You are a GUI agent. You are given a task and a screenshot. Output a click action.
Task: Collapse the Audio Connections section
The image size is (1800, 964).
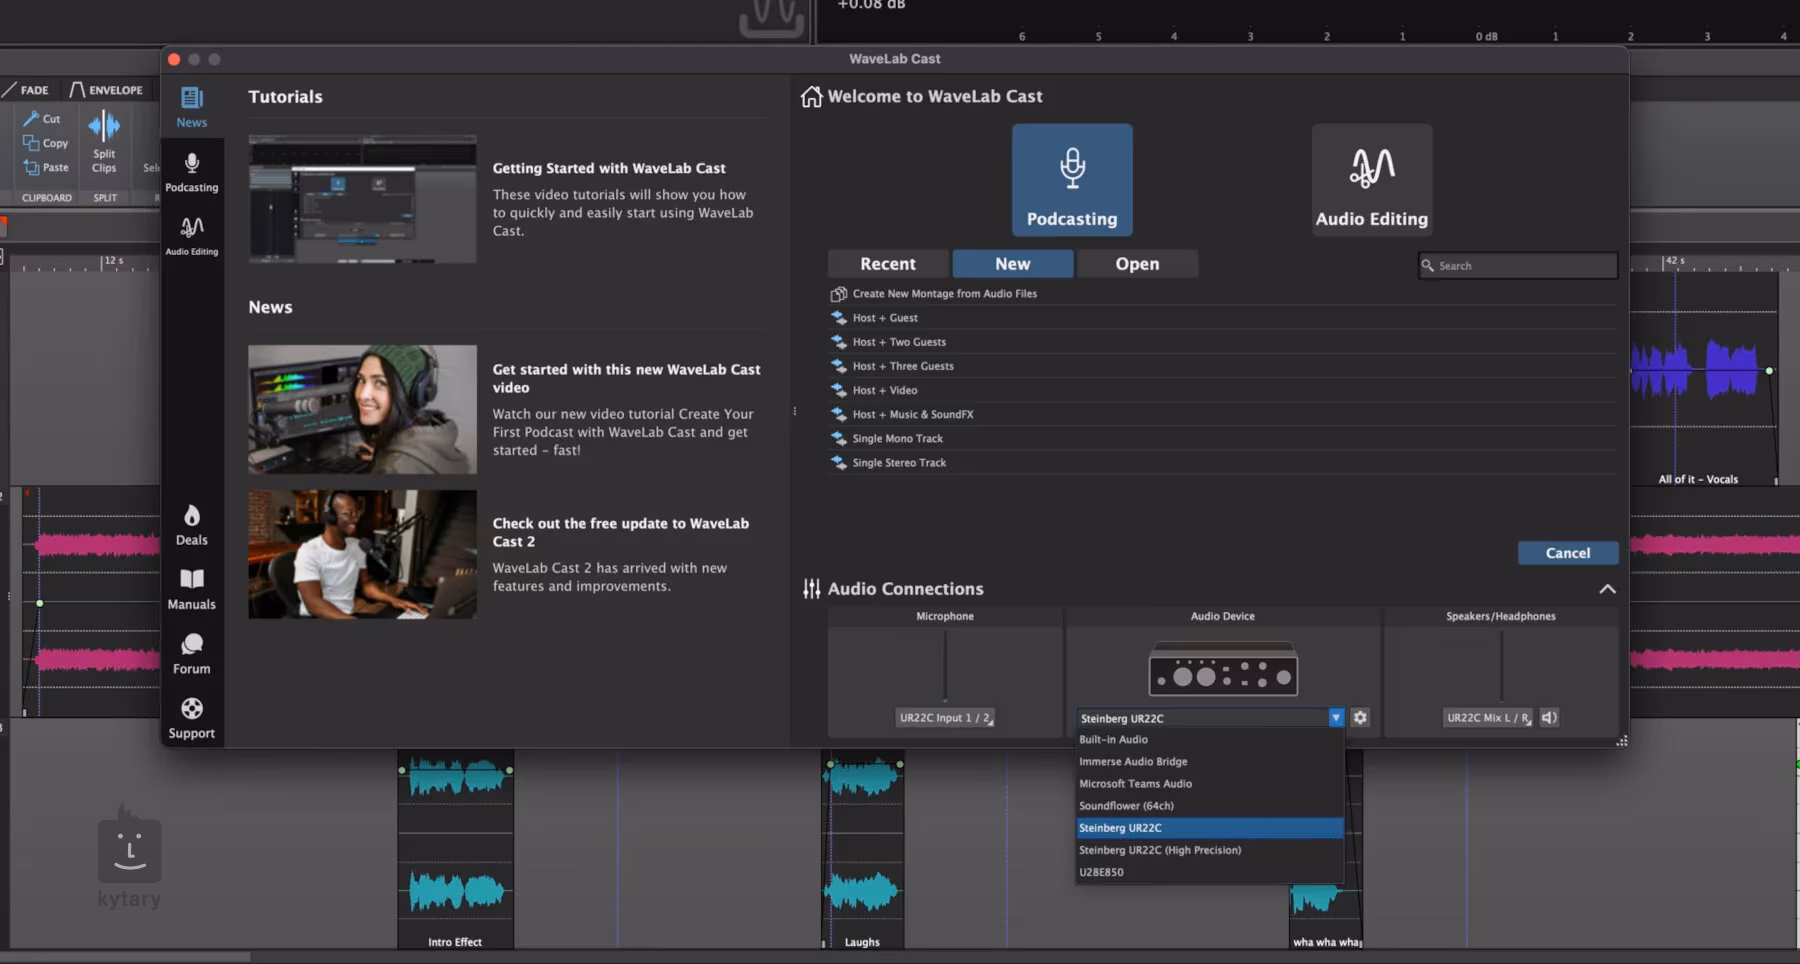coord(1607,589)
